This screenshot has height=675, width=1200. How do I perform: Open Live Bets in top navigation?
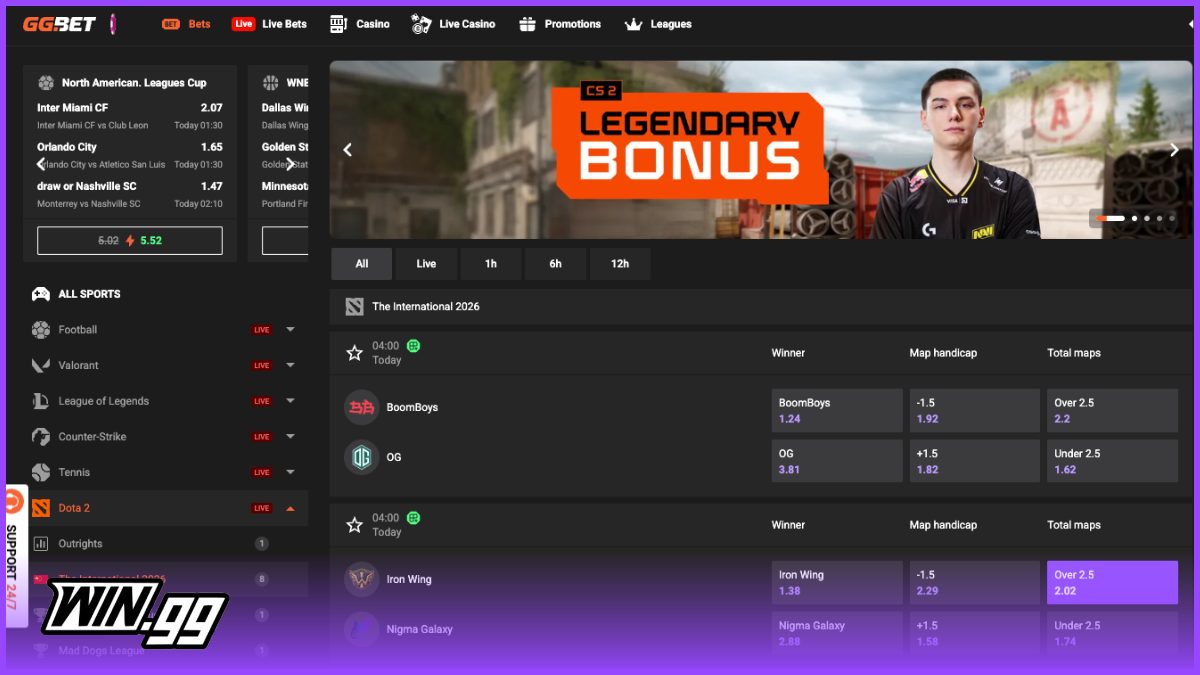pyautogui.click(x=269, y=24)
